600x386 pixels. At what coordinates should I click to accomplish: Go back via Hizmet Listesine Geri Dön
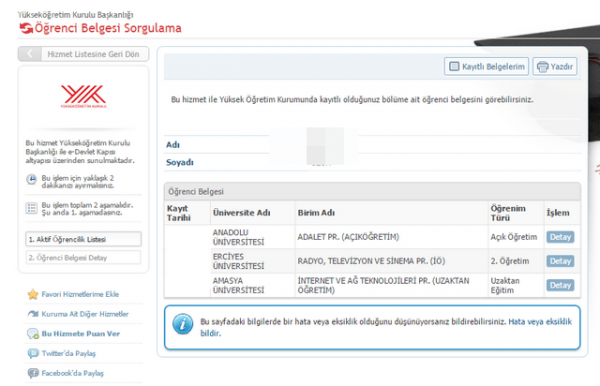pyautogui.click(x=83, y=54)
